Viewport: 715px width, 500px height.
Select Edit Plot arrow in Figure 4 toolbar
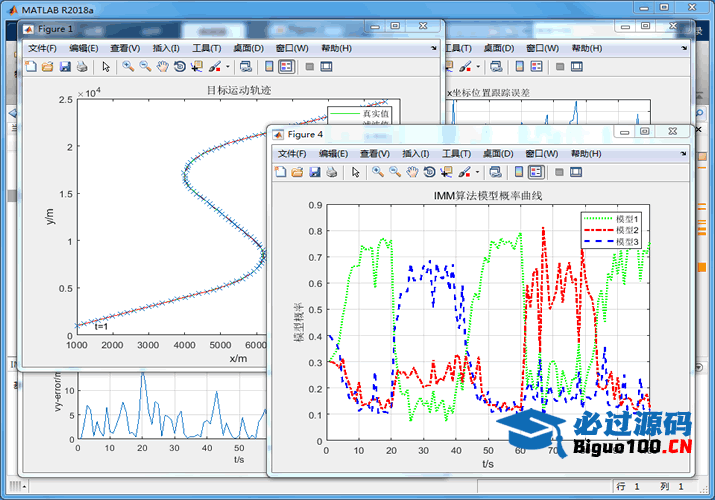356,172
